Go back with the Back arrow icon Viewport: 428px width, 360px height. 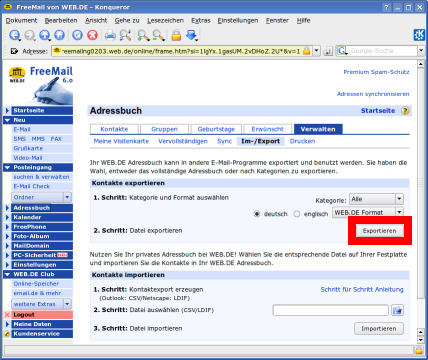14,35
